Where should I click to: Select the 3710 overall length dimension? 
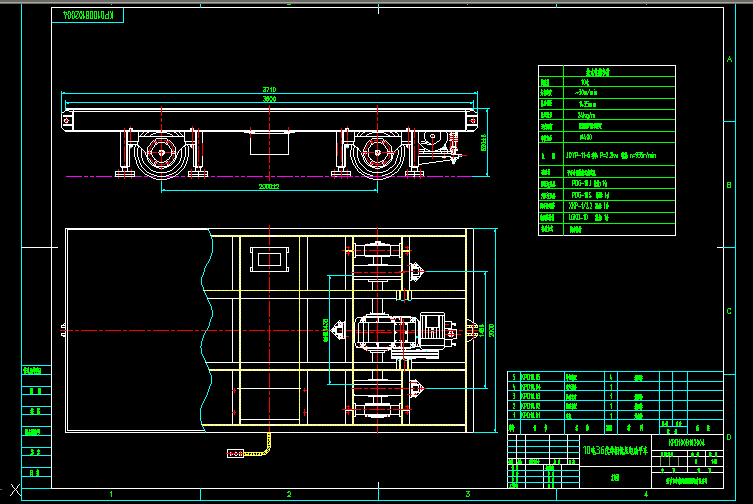[269, 91]
